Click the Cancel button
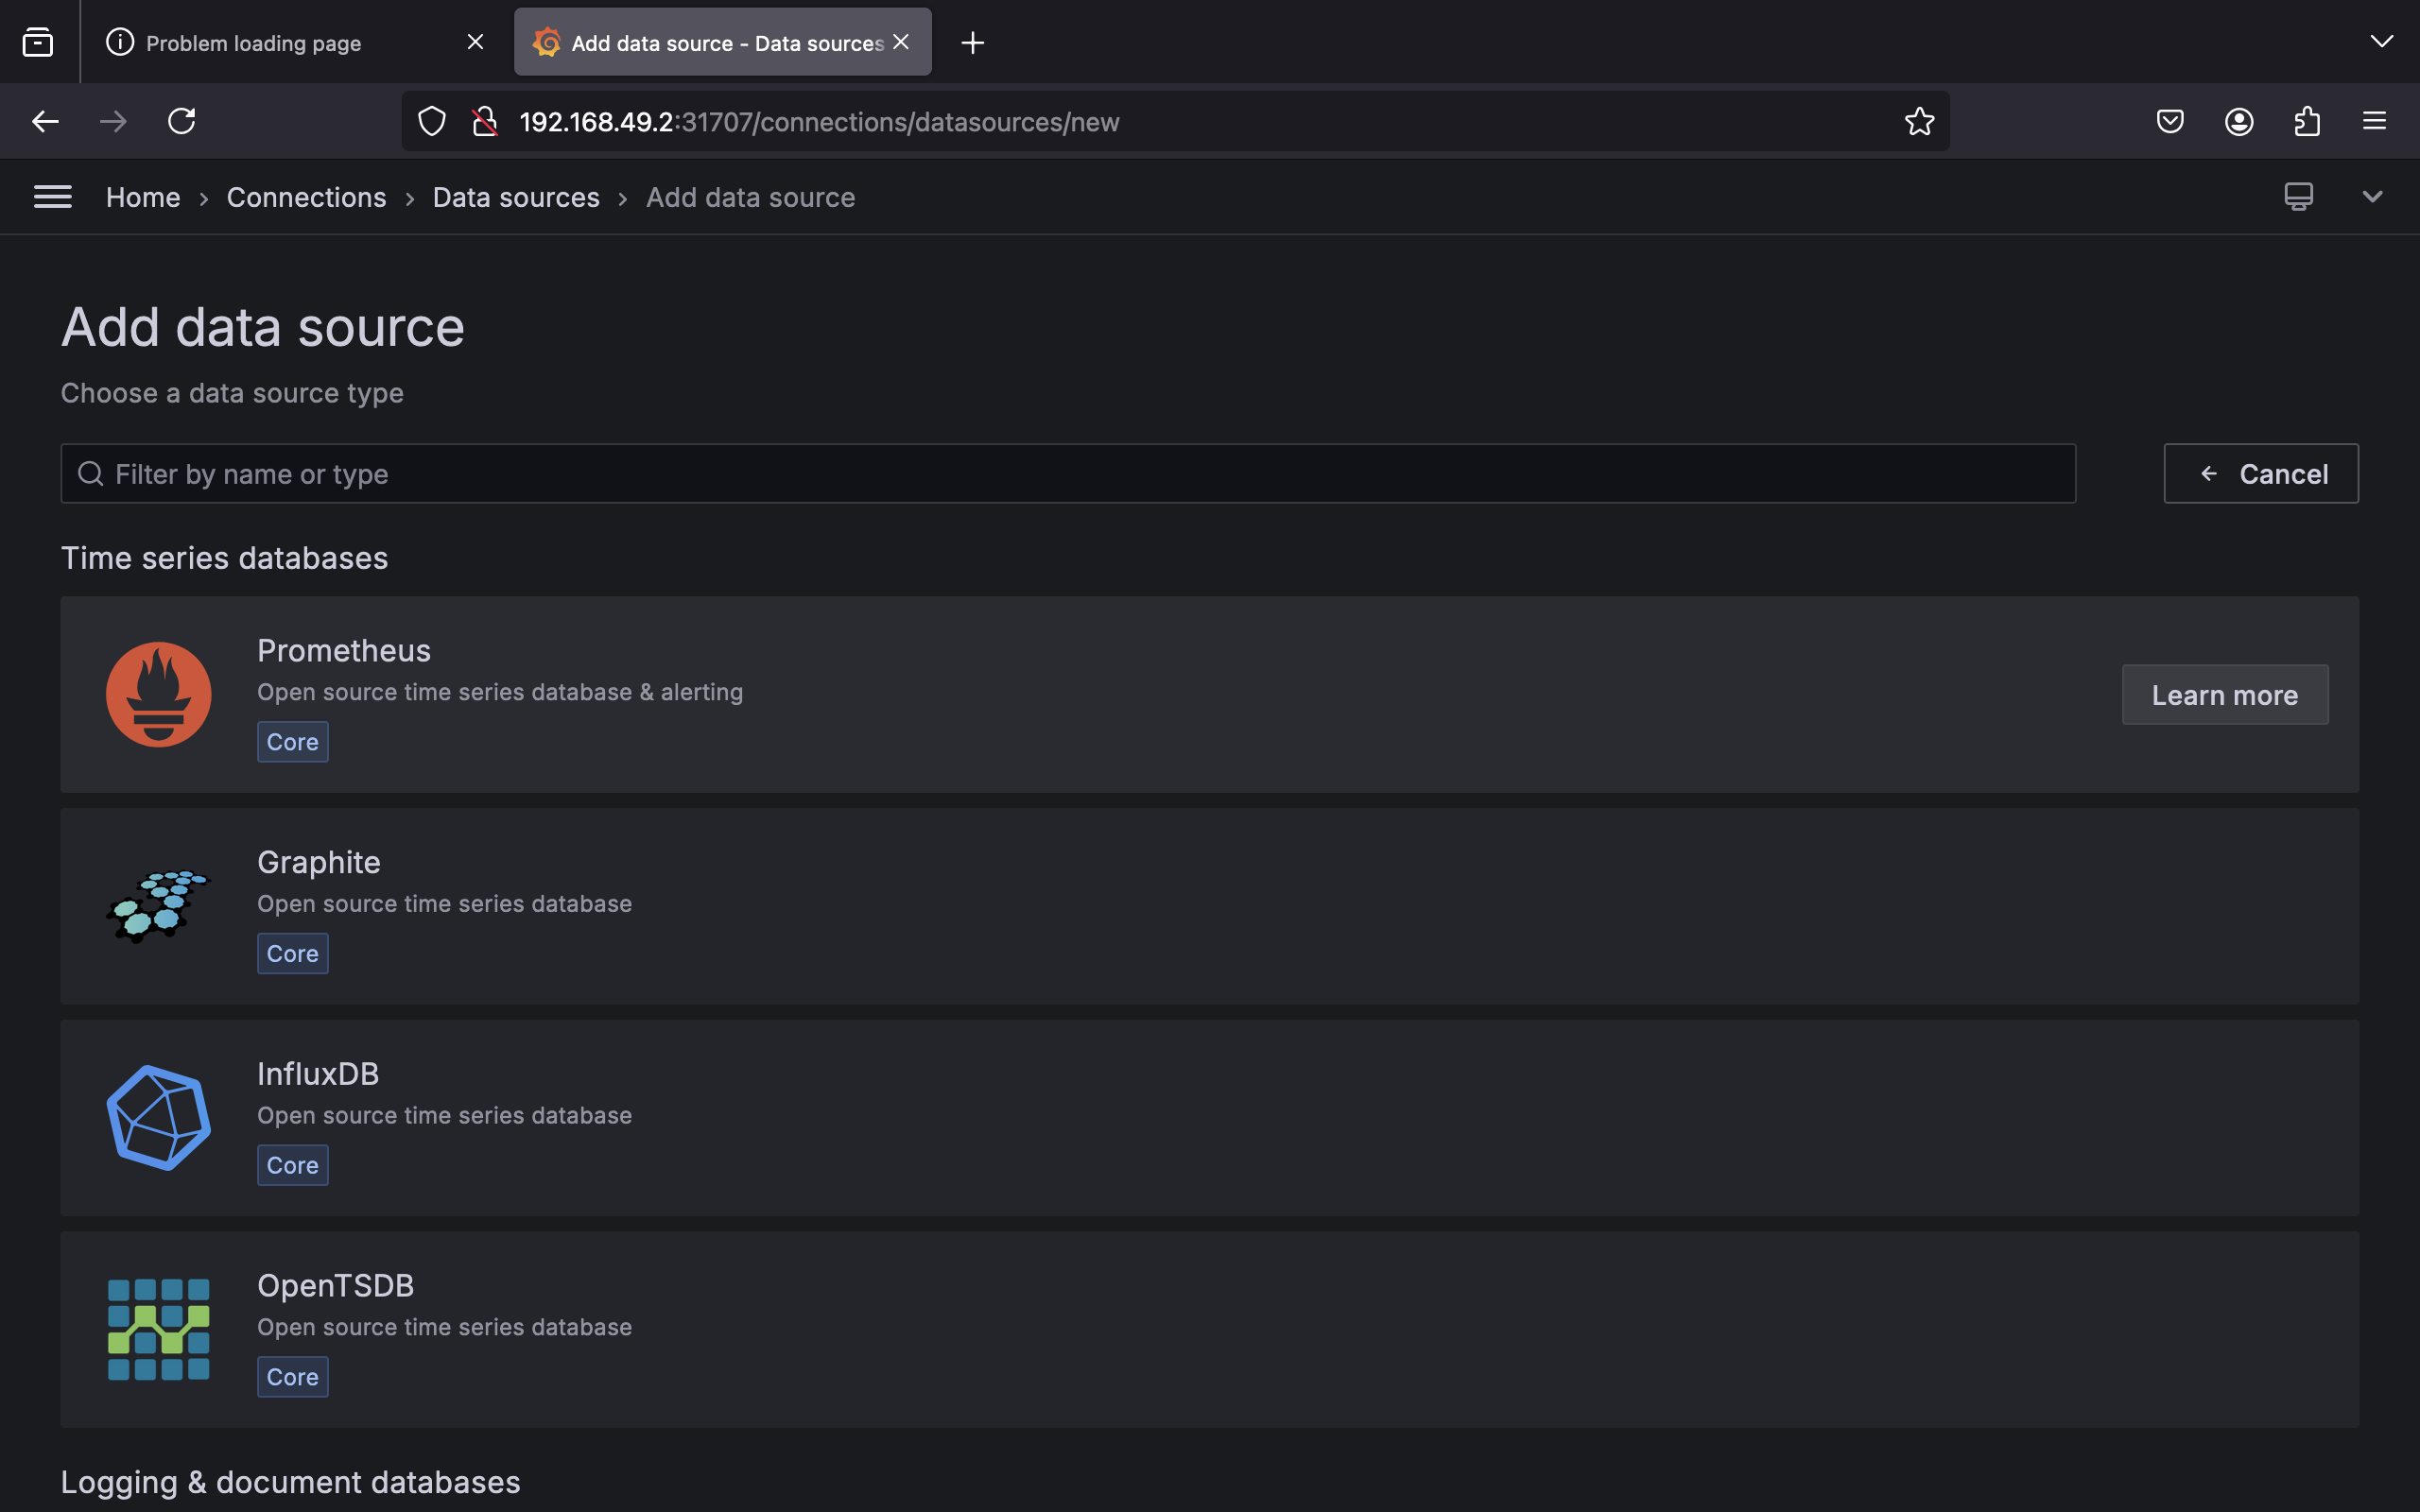Screen dimensions: 2420x1512 (2261, 474)
